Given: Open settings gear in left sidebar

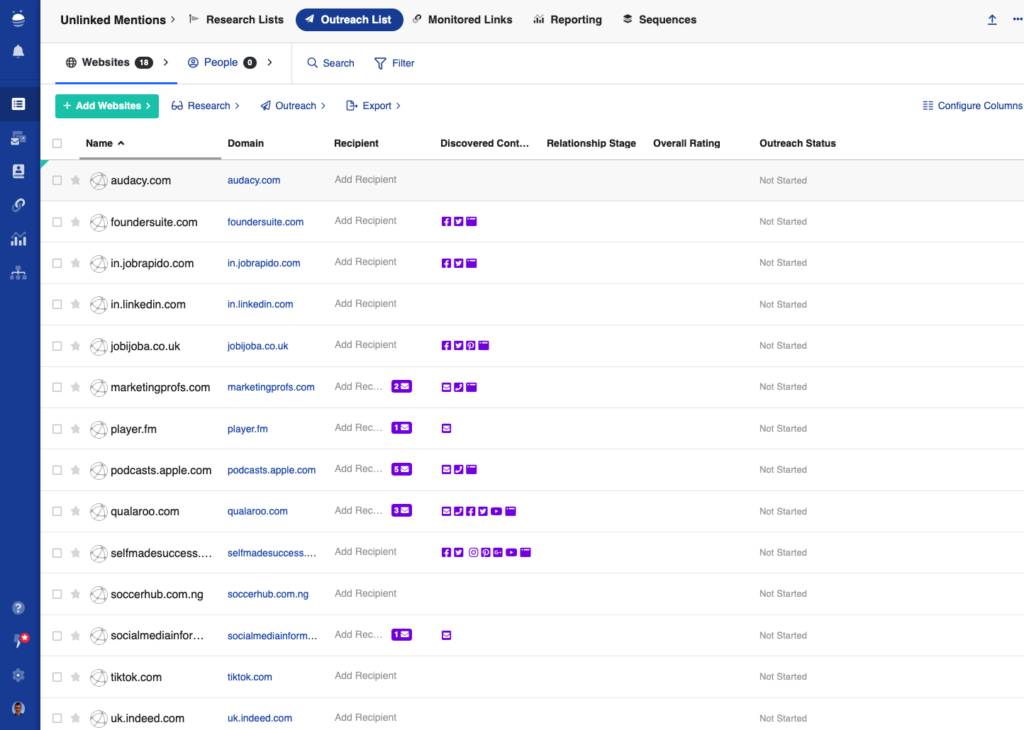Looking at the screenshot, I should [x=18, y=675].
